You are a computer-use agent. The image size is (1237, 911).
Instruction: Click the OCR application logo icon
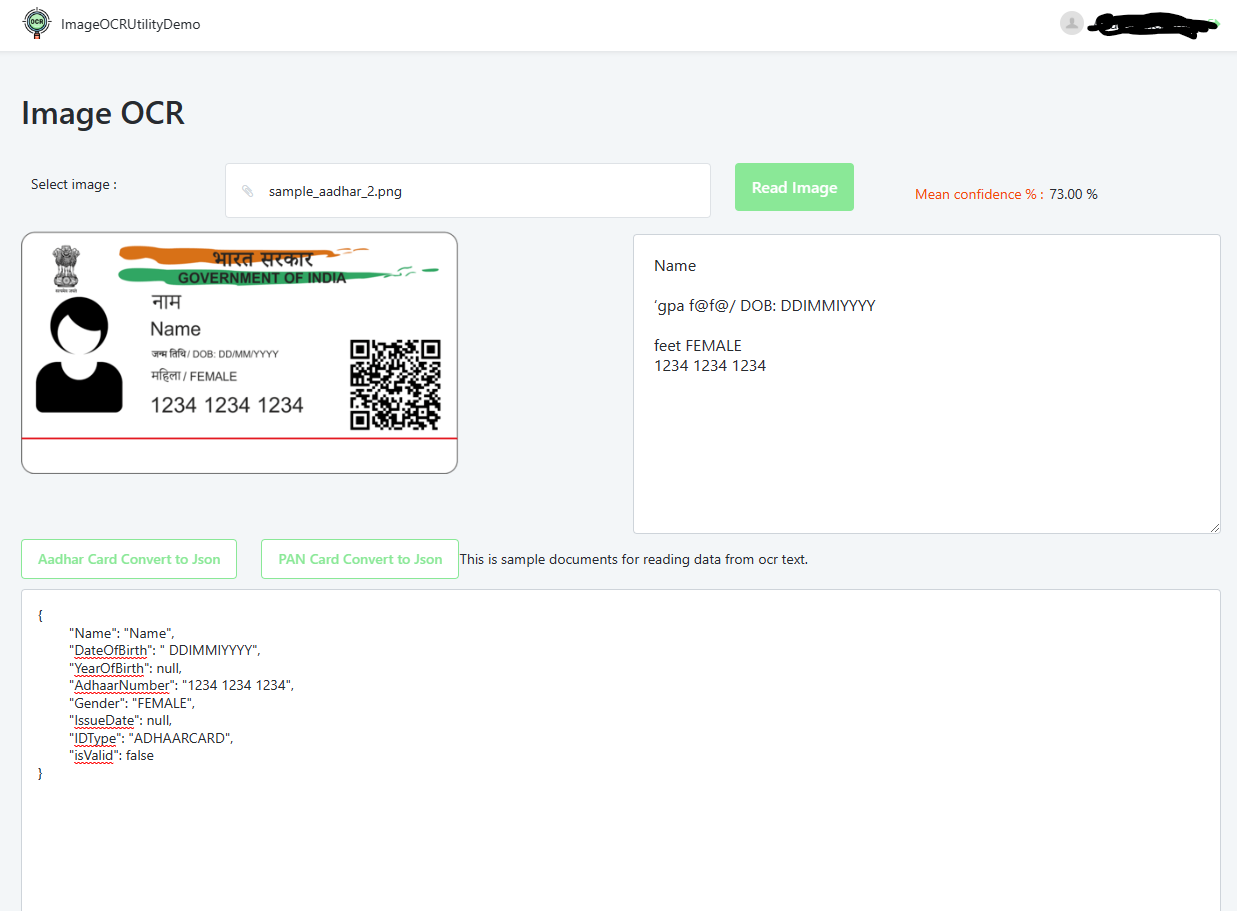coord(37,23)
